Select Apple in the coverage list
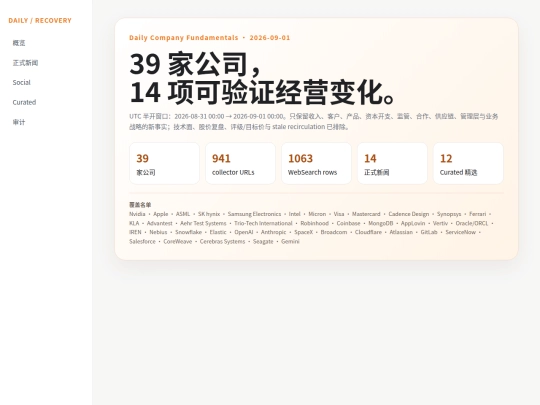Screen dimensions: 540x405 click(160, 214)
